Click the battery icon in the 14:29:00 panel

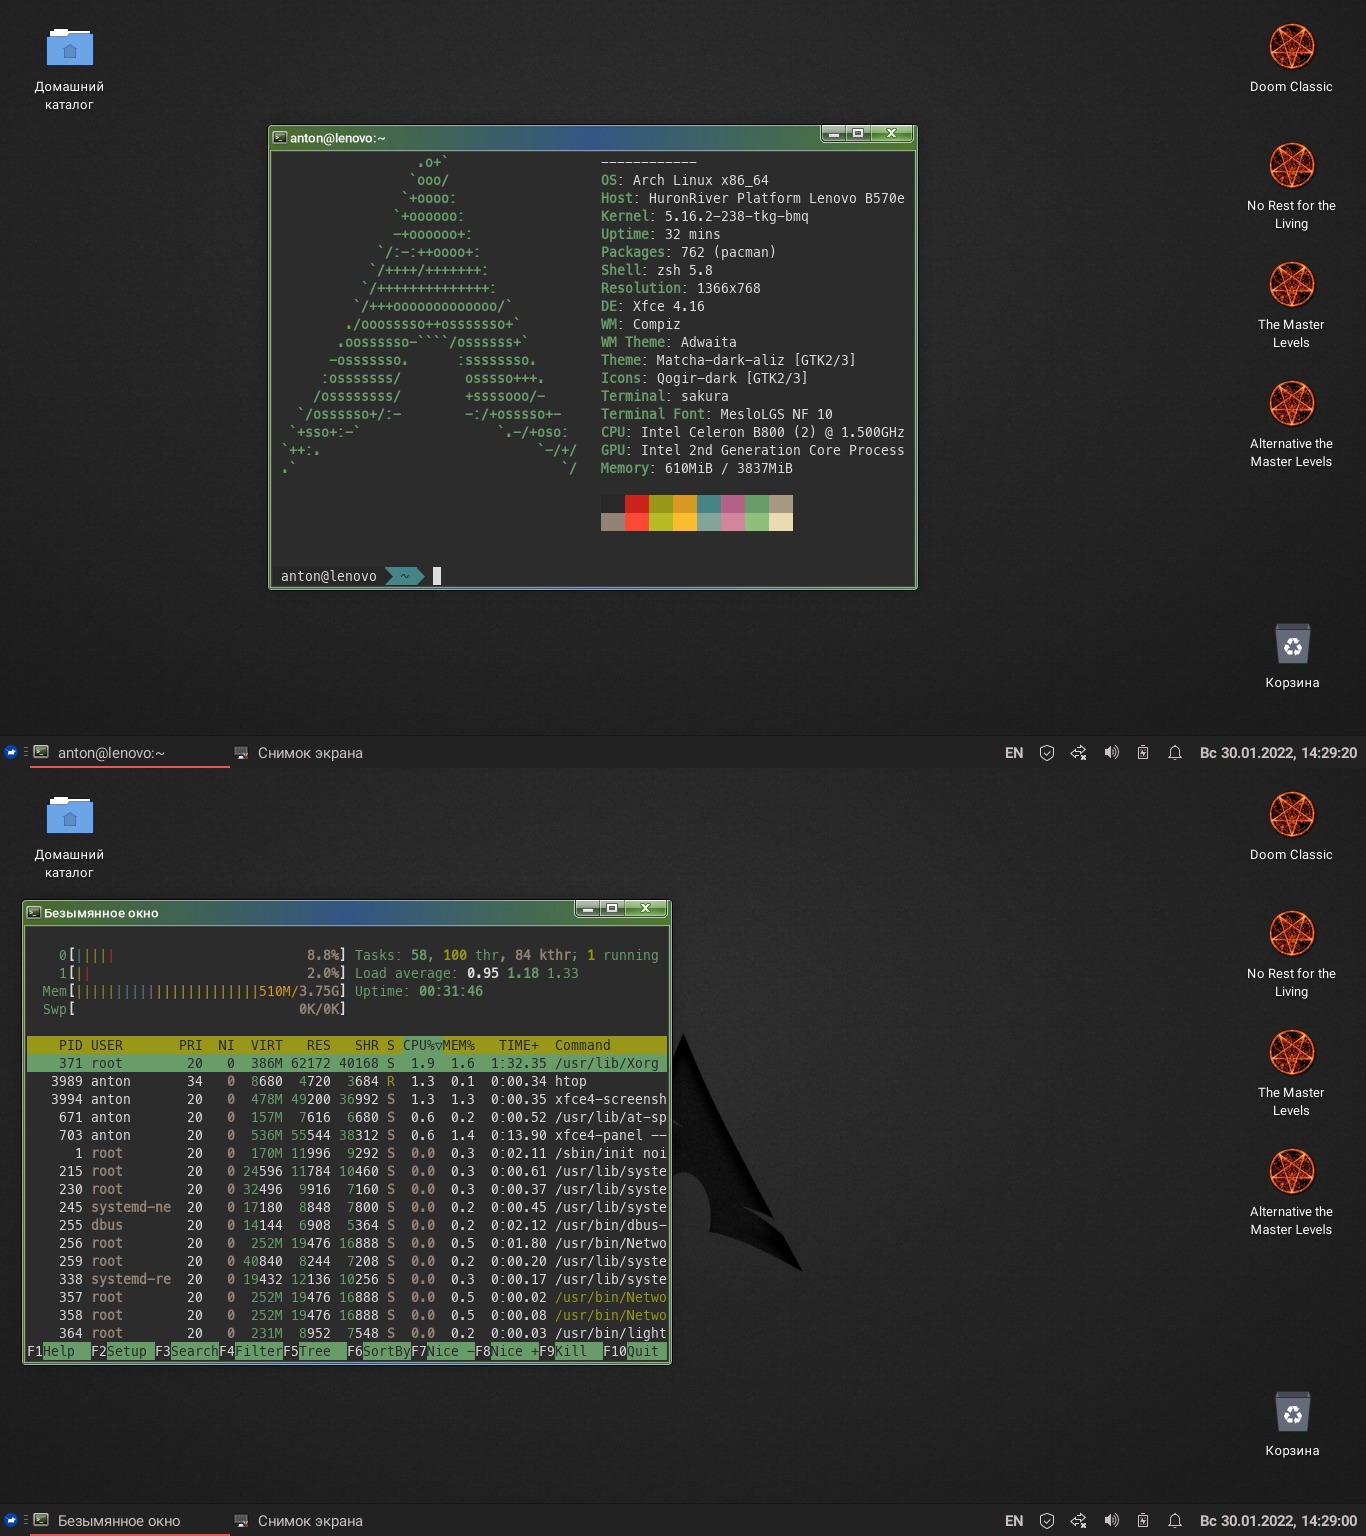pyautogui.click(x=1143, y=1521)
